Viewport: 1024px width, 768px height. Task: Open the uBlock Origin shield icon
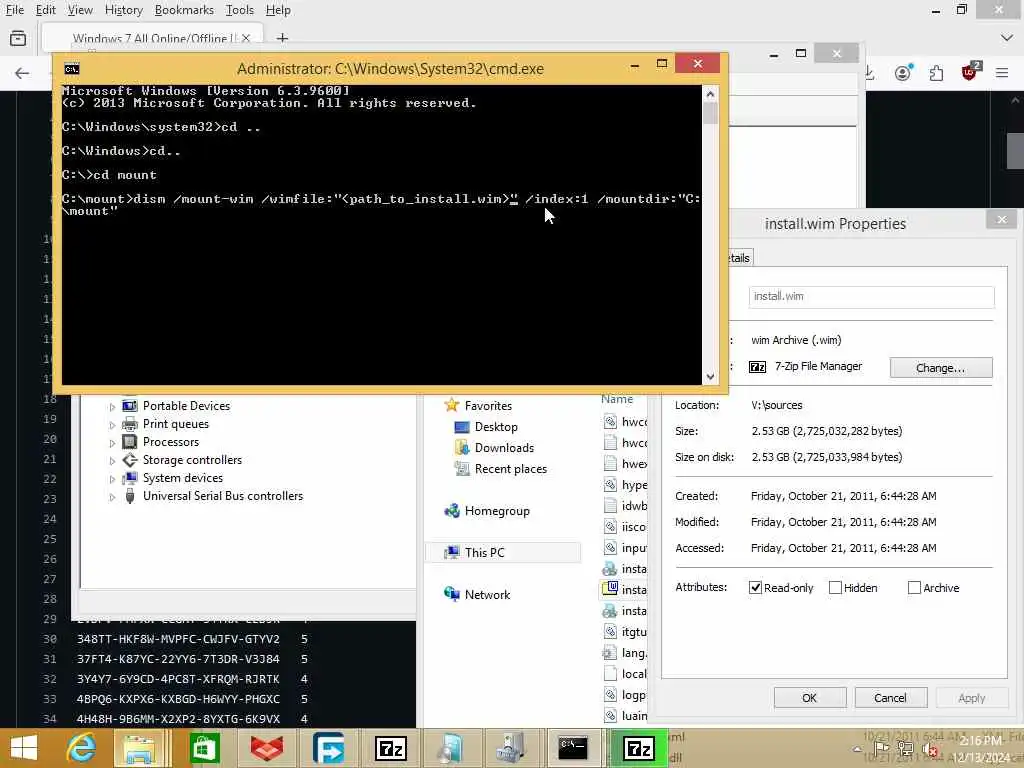[x=970, y=71]
